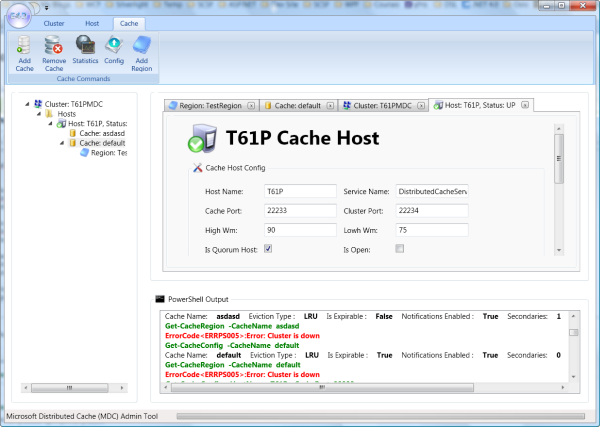Select Cluster: T61PMDC in the tree
This screenshot has height=427, width=600.
coord(73,104)
